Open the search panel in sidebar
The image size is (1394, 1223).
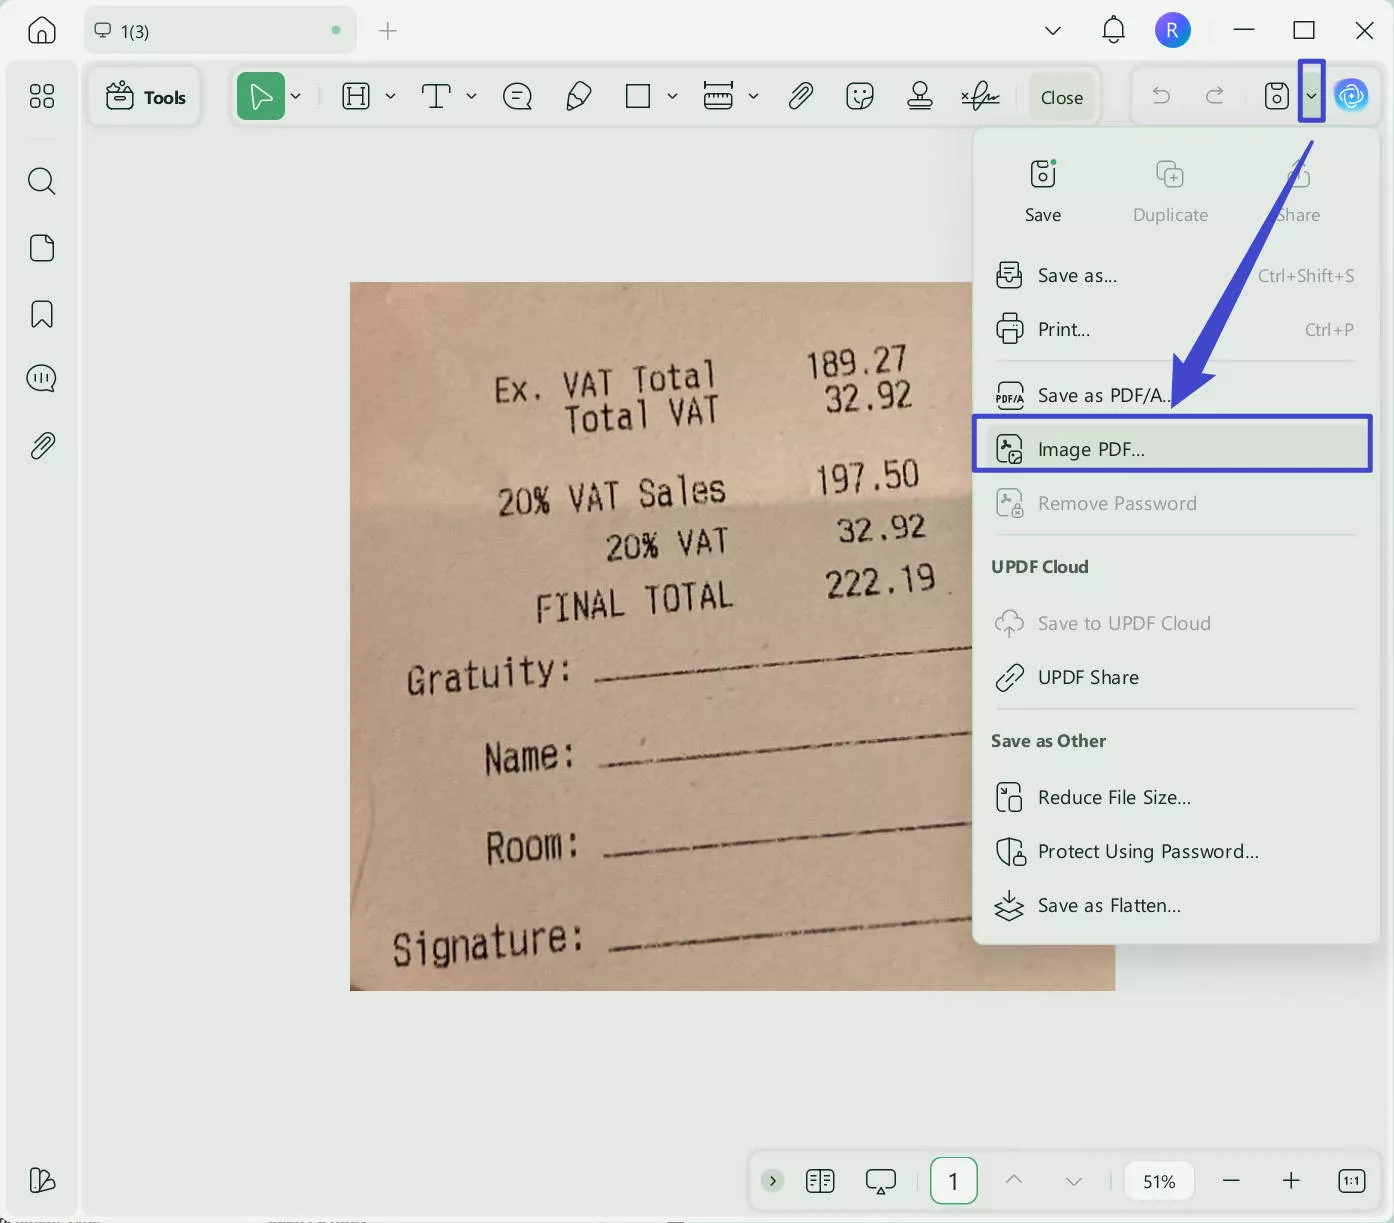tap(42, 181)
